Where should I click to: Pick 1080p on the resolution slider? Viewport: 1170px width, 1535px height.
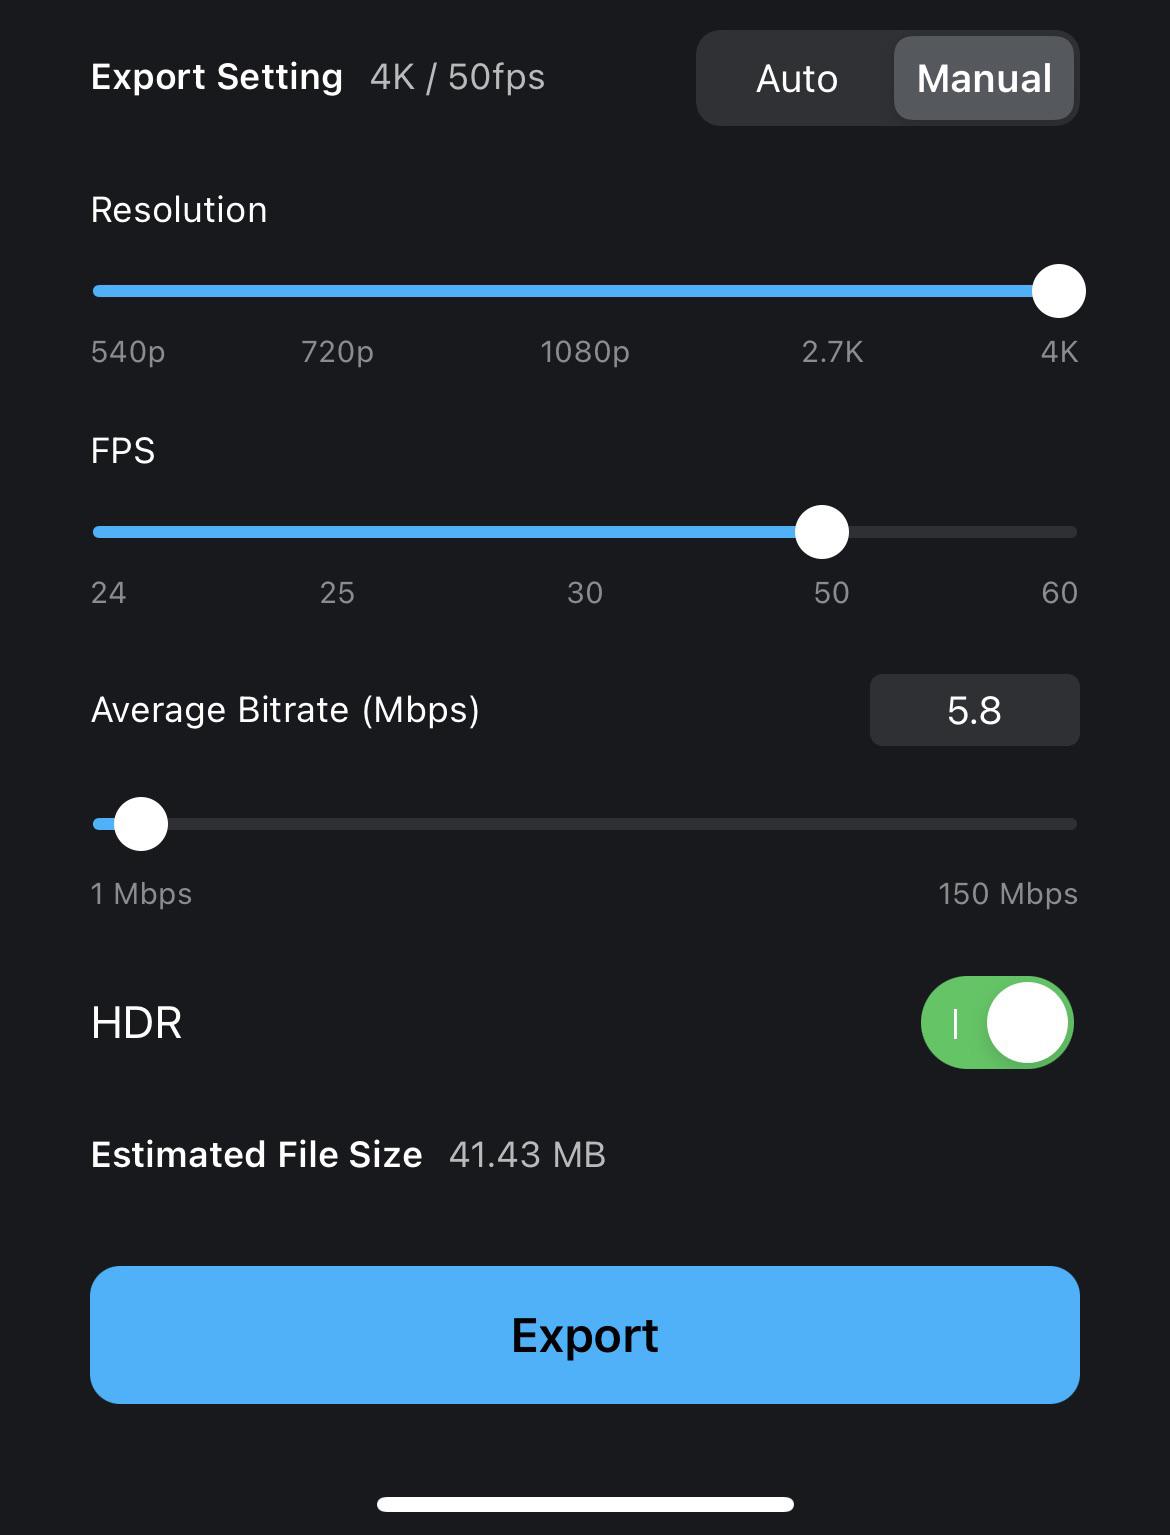point(585,291)
